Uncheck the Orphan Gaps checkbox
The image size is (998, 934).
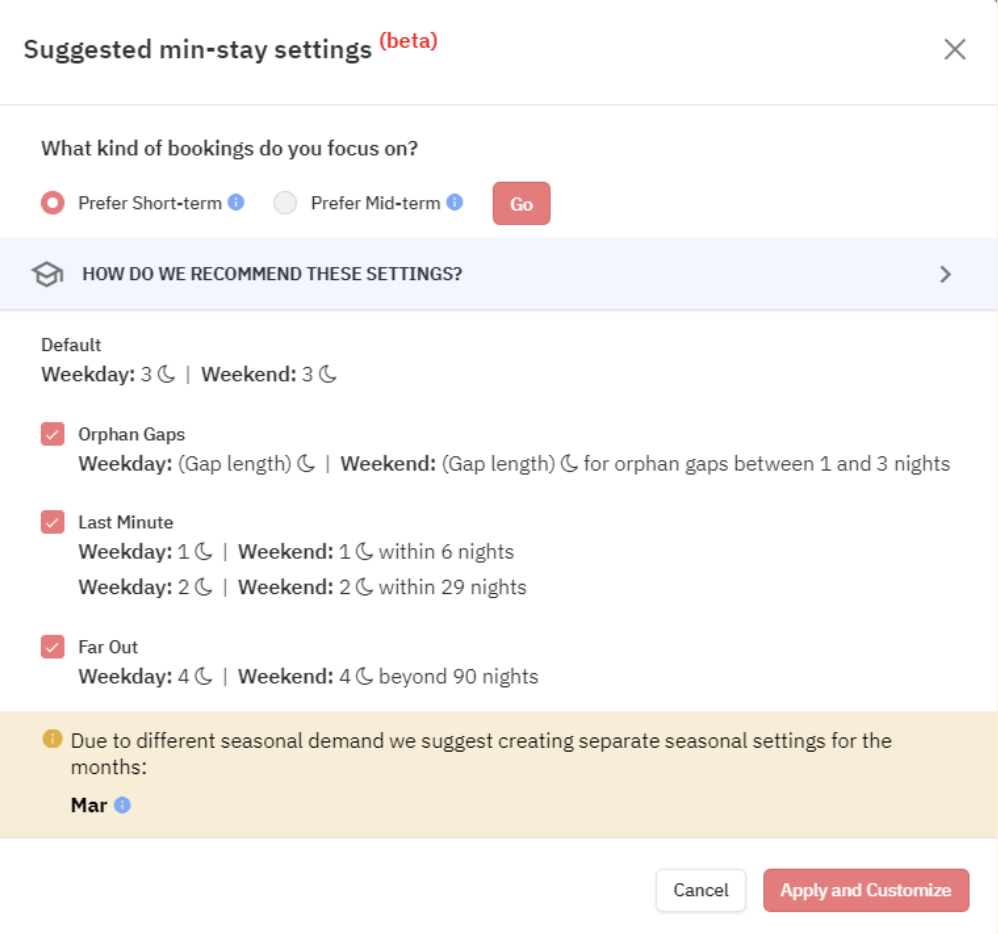[51, 433]
